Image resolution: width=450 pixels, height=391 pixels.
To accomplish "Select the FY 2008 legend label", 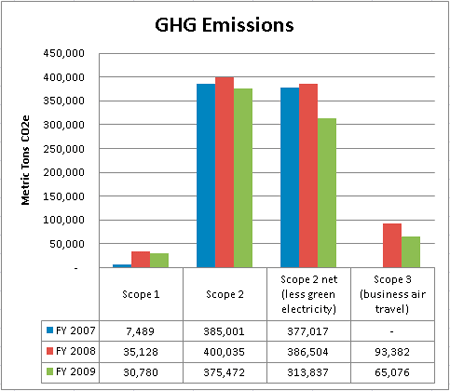I will (76, 351).
